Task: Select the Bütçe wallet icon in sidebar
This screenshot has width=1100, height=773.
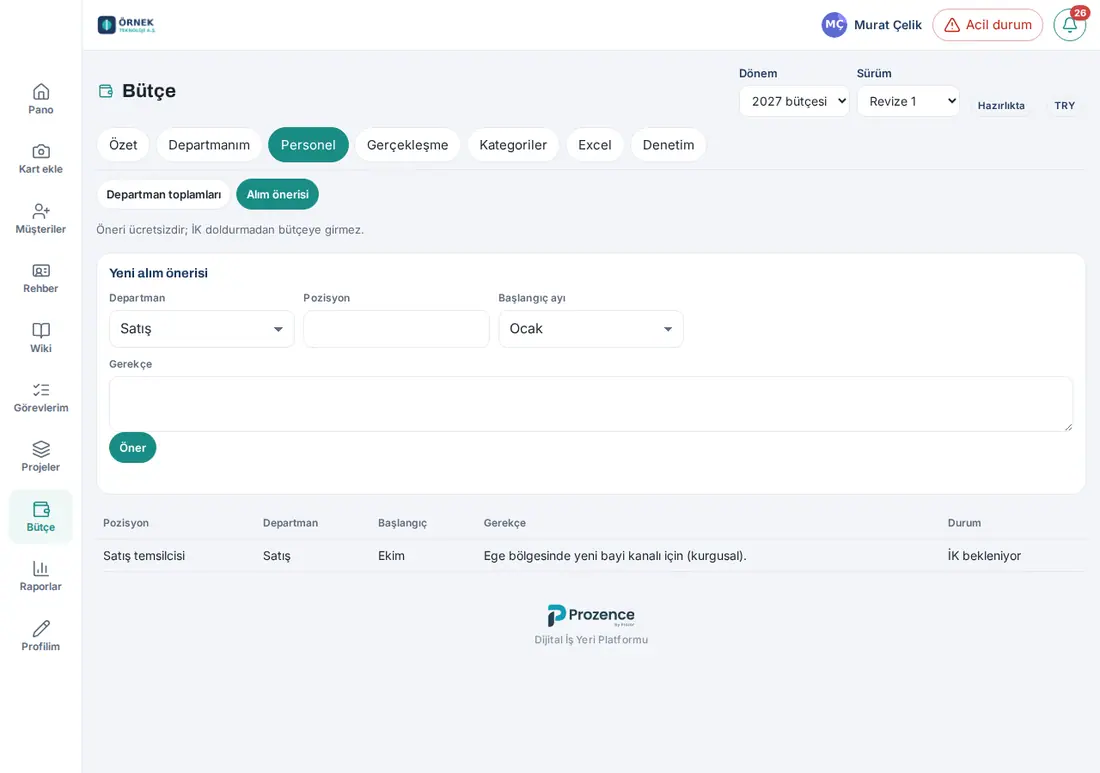Action: tap(41, 509)
